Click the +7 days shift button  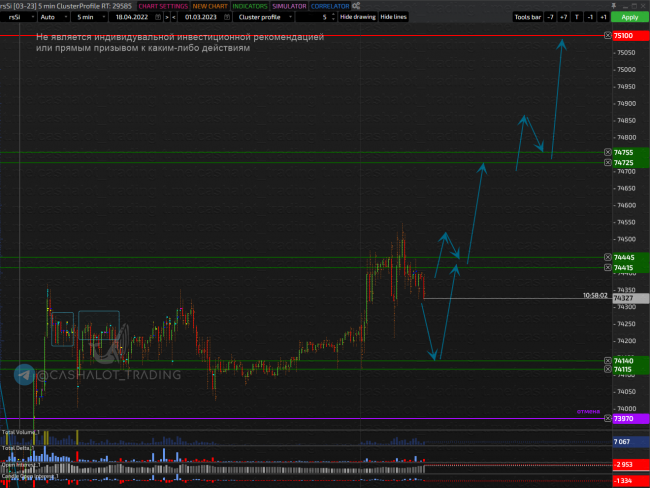point(563,17)
